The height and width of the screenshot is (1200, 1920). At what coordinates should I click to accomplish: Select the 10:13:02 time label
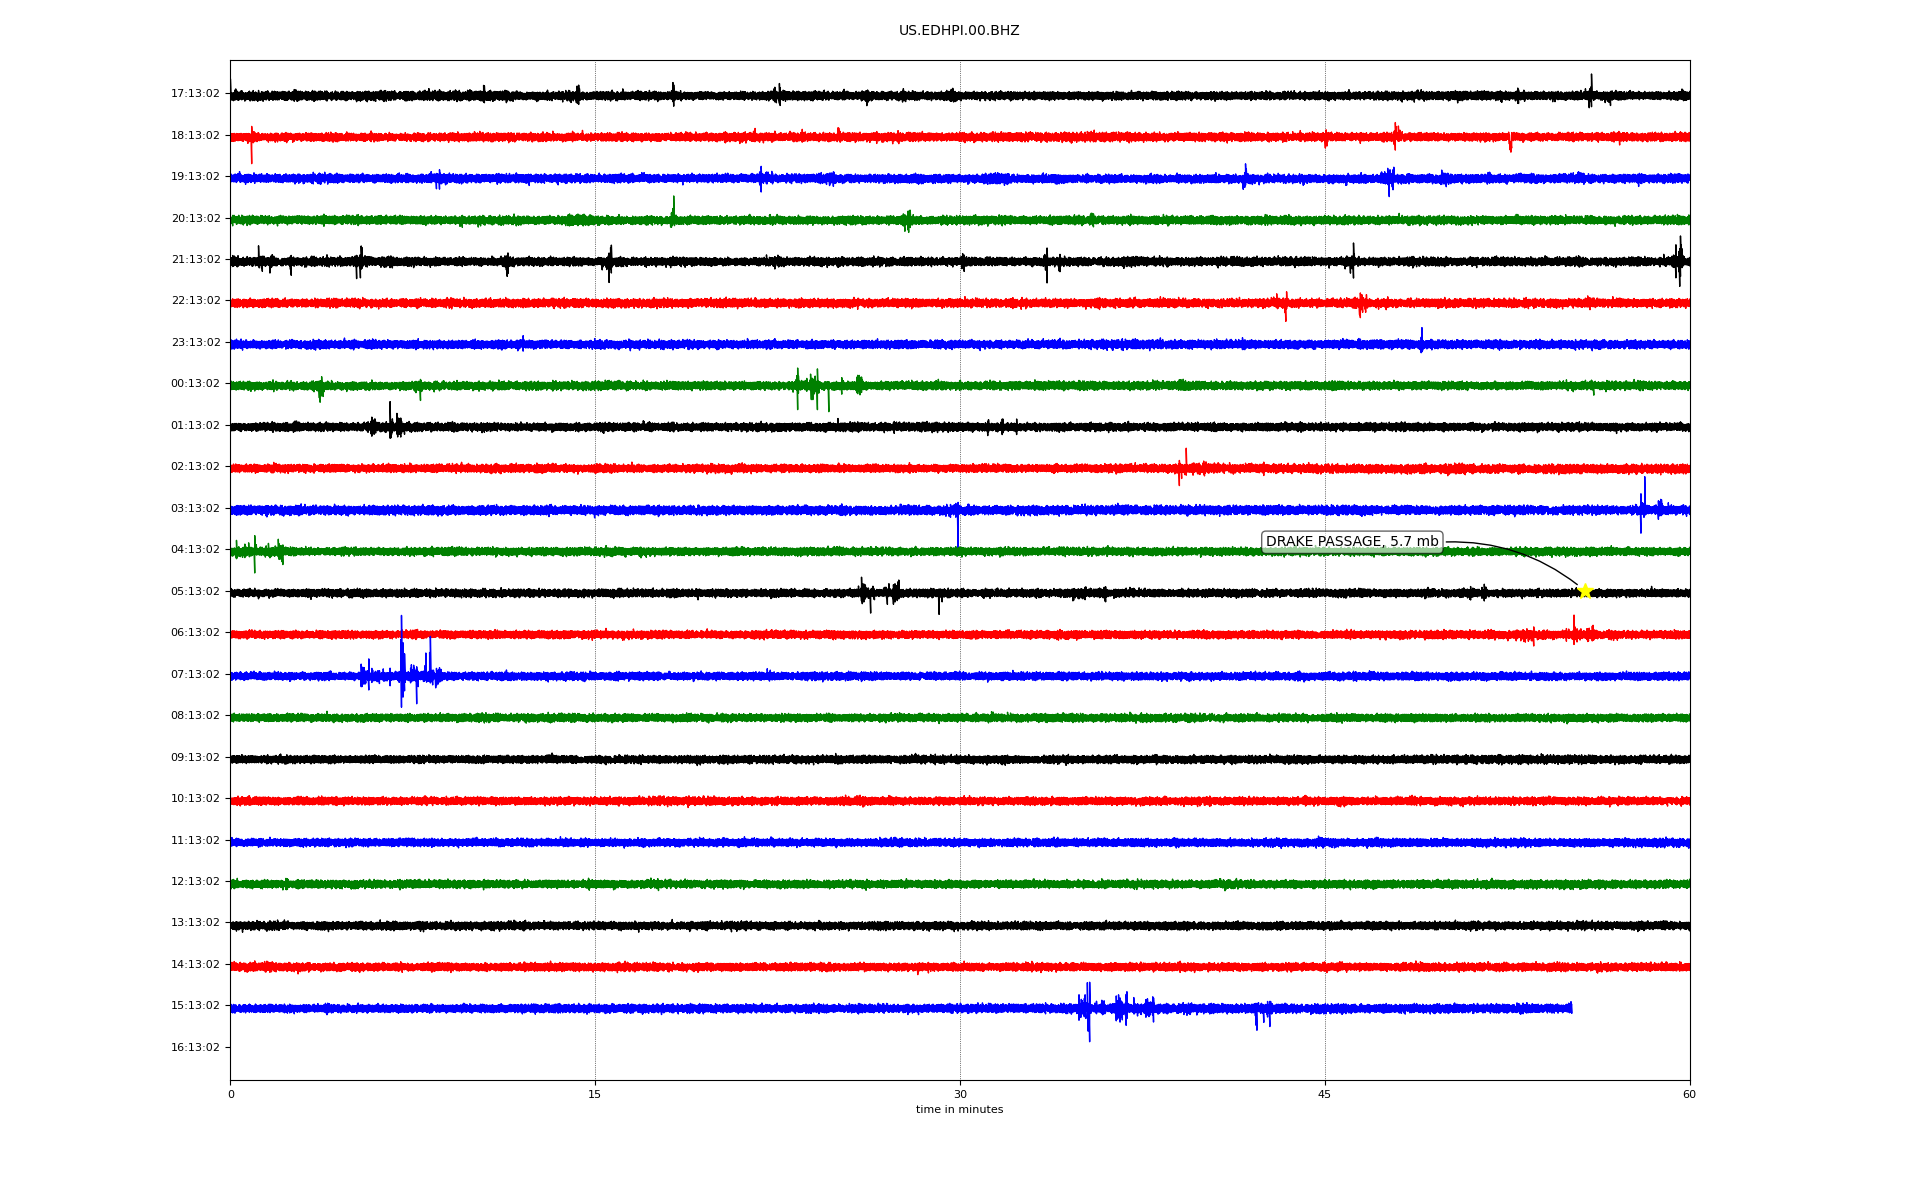click(x=195, y=799)
